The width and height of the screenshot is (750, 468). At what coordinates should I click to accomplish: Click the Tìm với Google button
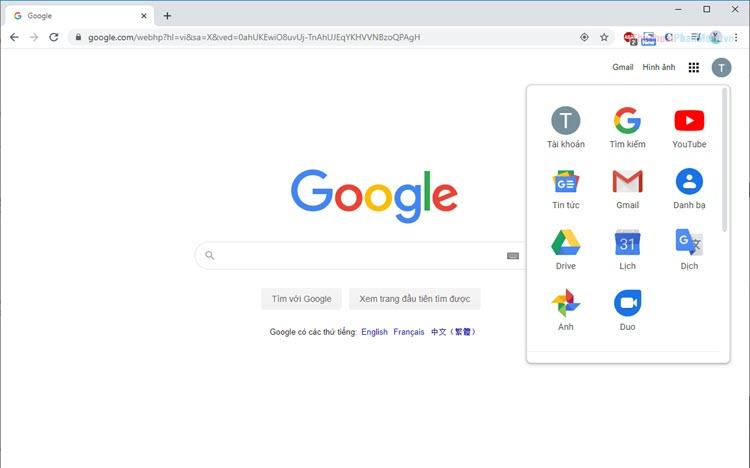301,299
